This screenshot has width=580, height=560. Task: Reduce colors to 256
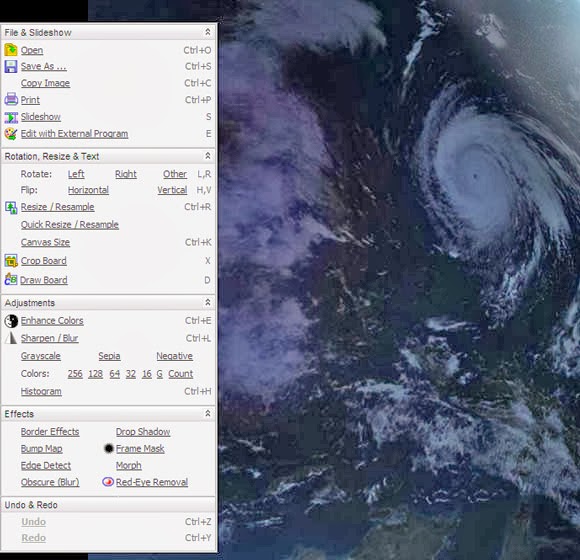tap(75, 374)
